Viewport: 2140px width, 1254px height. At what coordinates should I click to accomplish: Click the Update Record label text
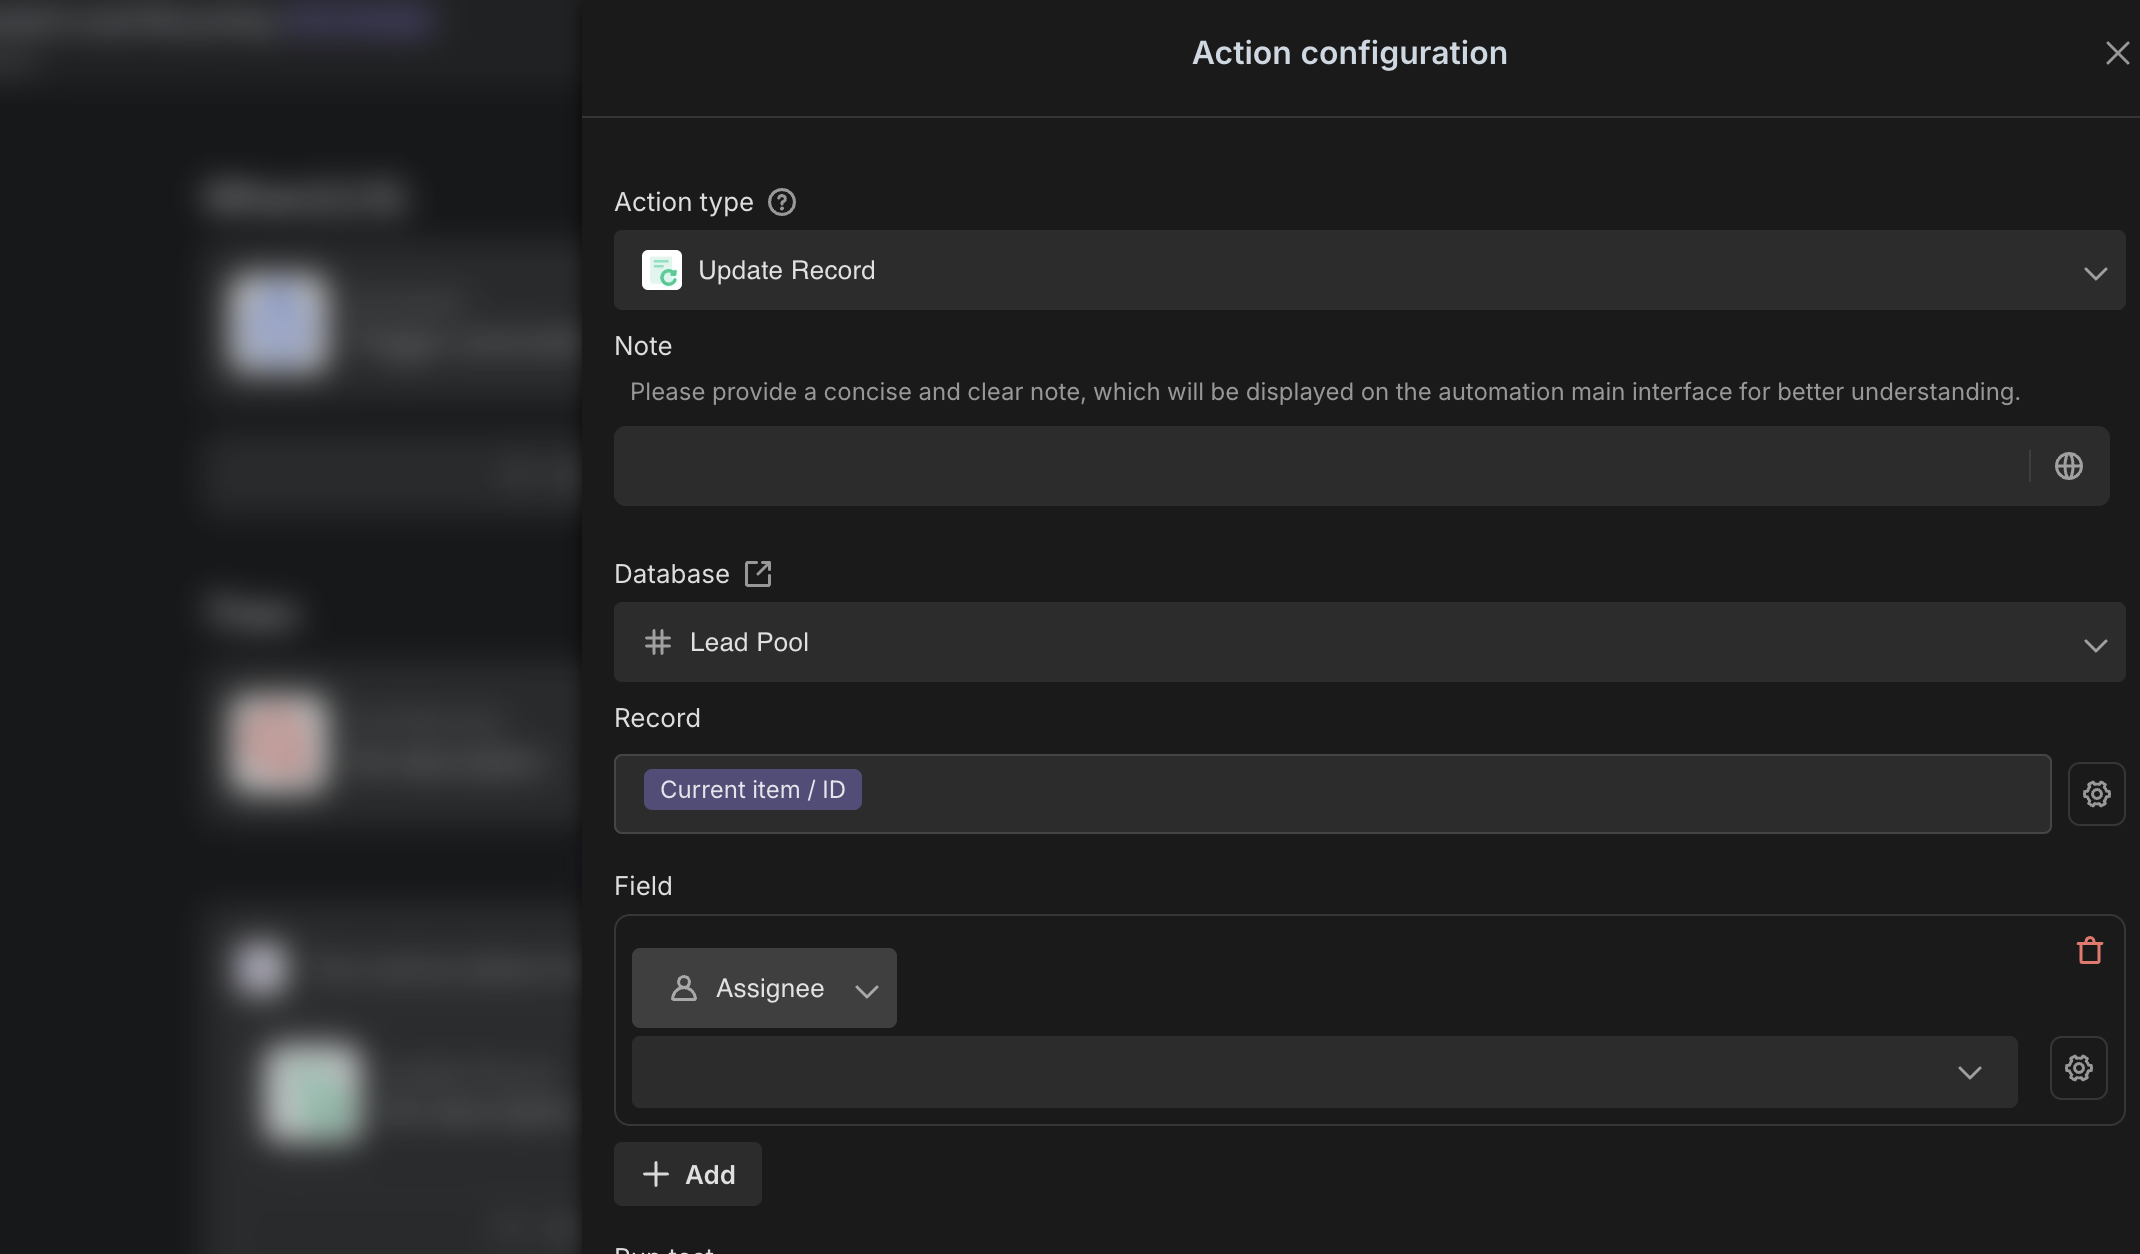click(786, 270)
